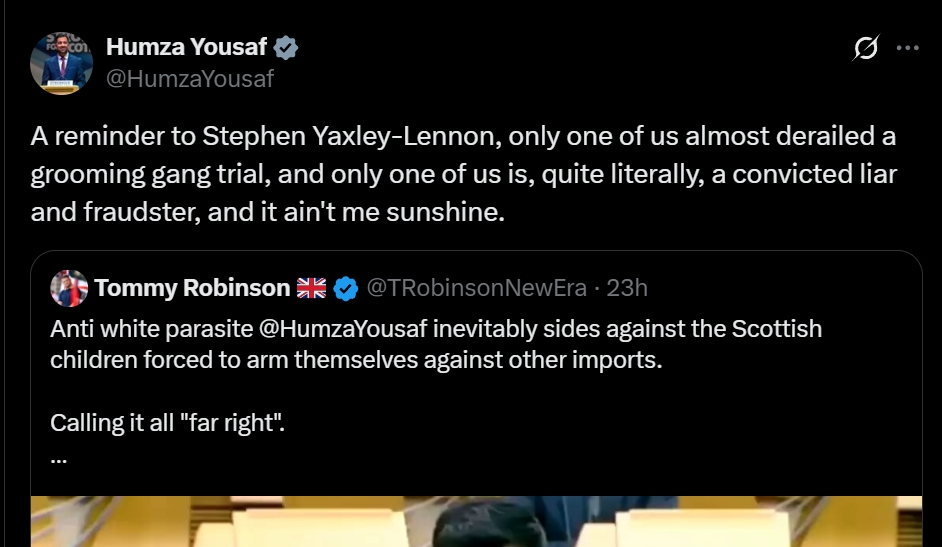
Task: Visit the @TRobinsonNewEra handle
Action: pyautogui.click(x=476, y=288)
